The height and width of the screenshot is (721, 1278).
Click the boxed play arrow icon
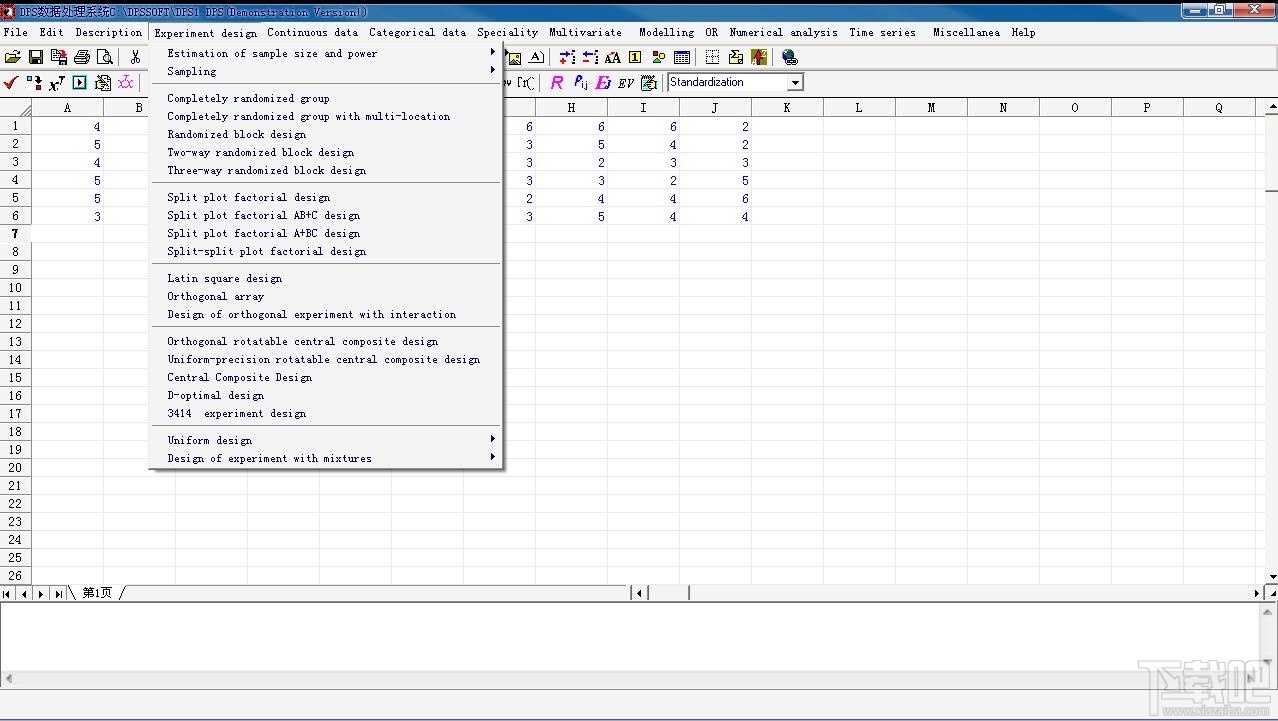[x=80, y=83]
